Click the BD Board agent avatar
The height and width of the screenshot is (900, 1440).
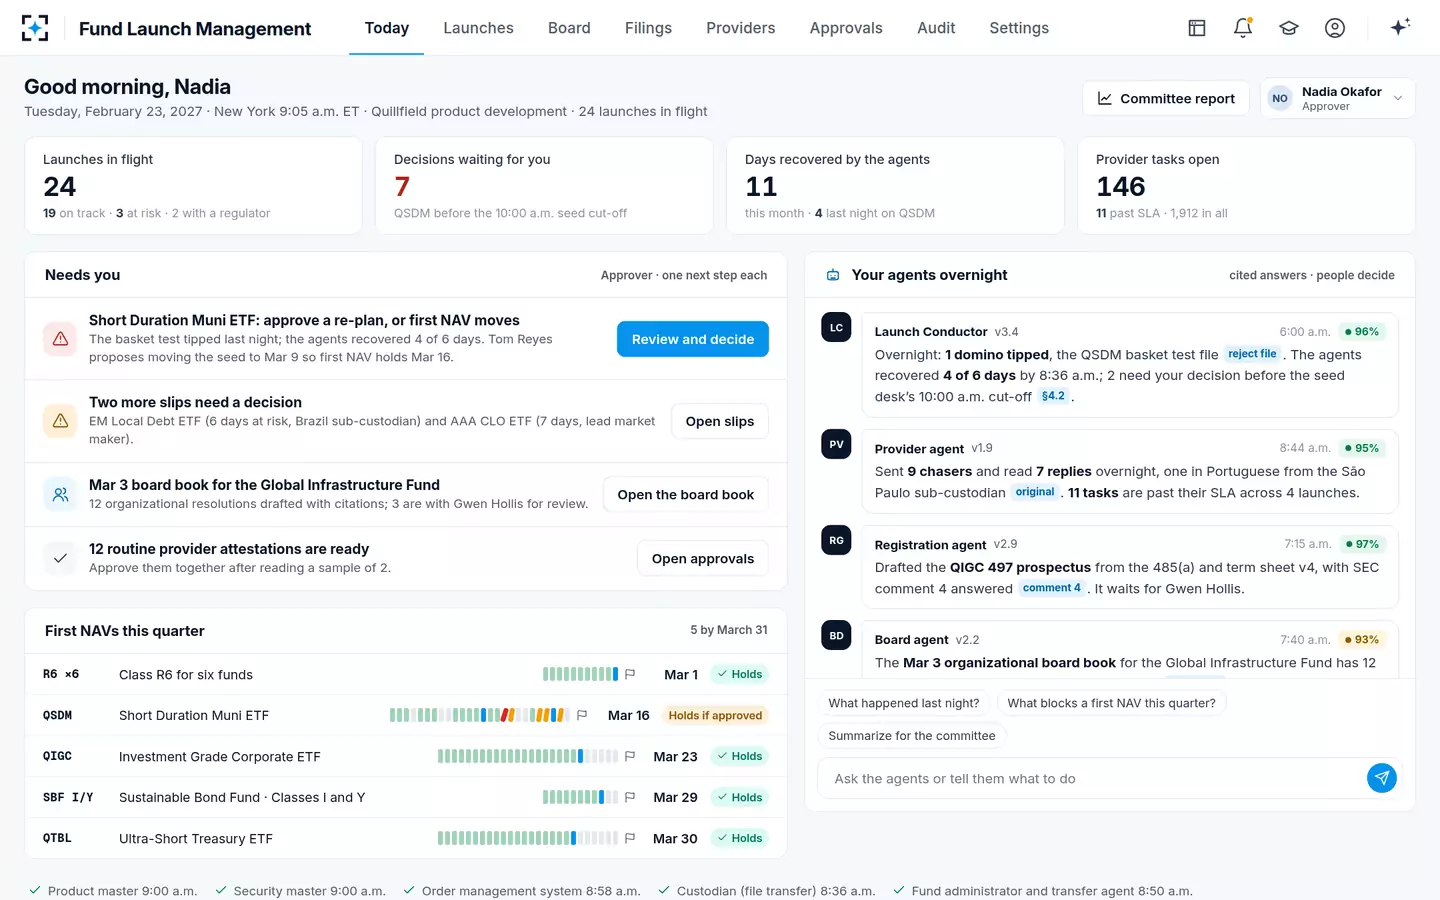pyautogui.click(x=836, y=635)
